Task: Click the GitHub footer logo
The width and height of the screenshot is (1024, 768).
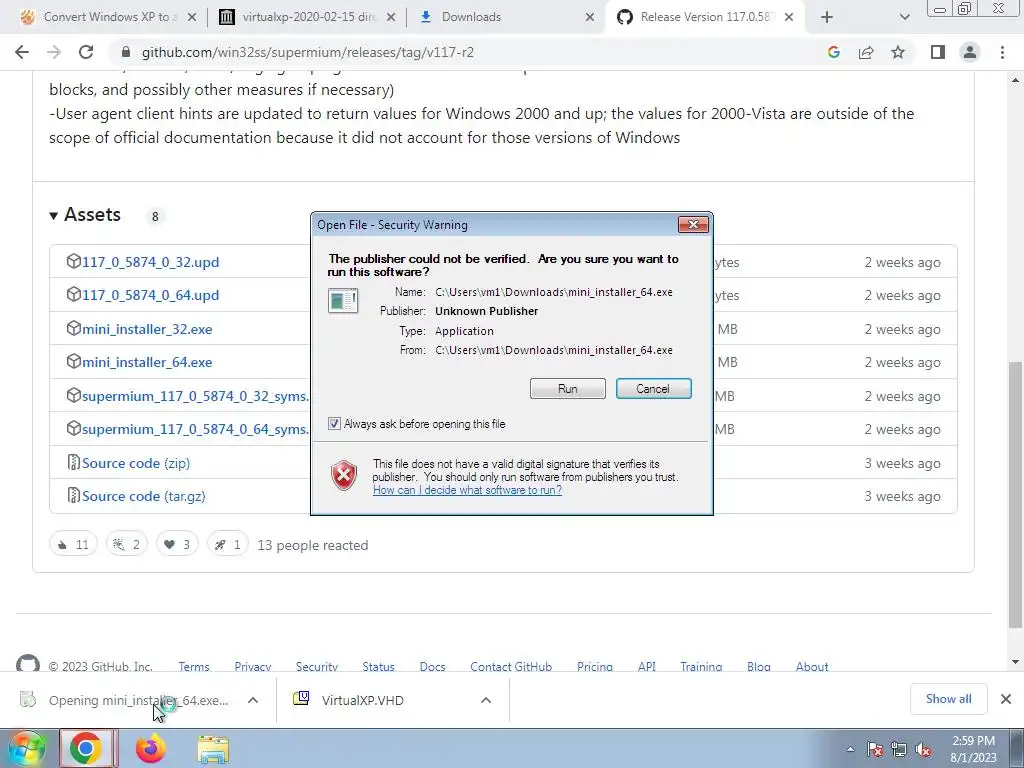Action: pos(27,664)
